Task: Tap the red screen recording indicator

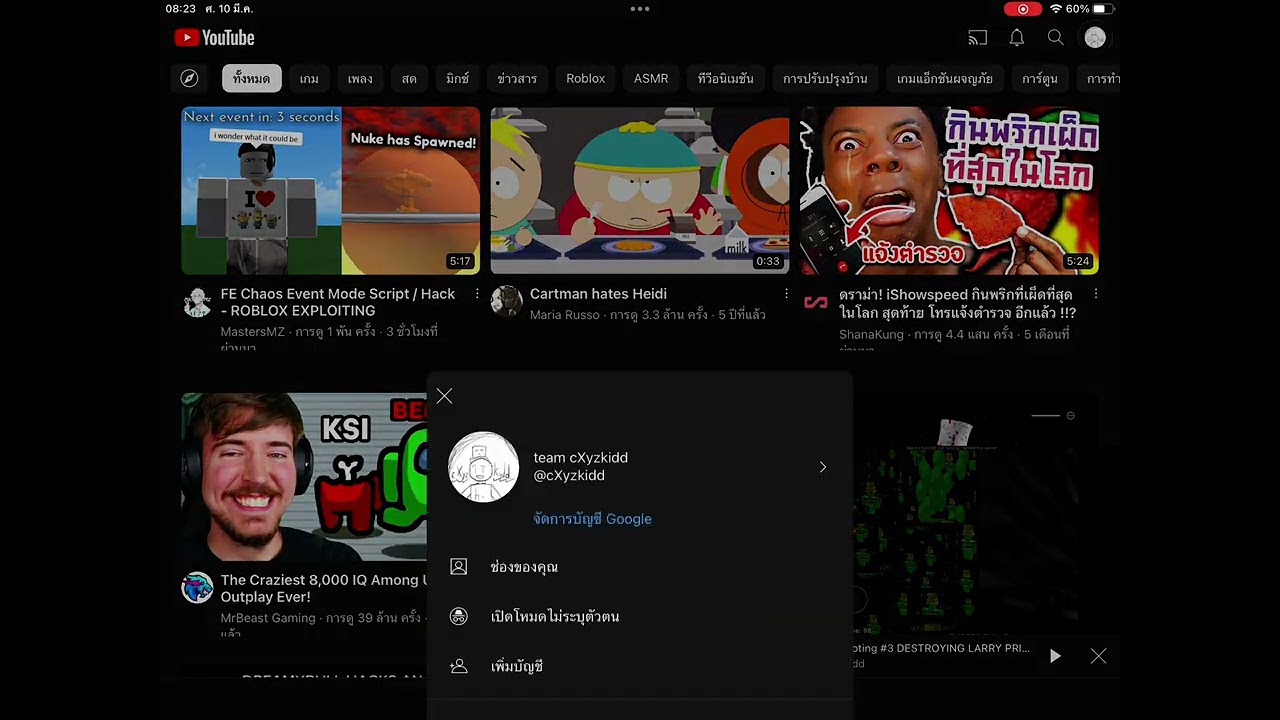Action: 1023,9
